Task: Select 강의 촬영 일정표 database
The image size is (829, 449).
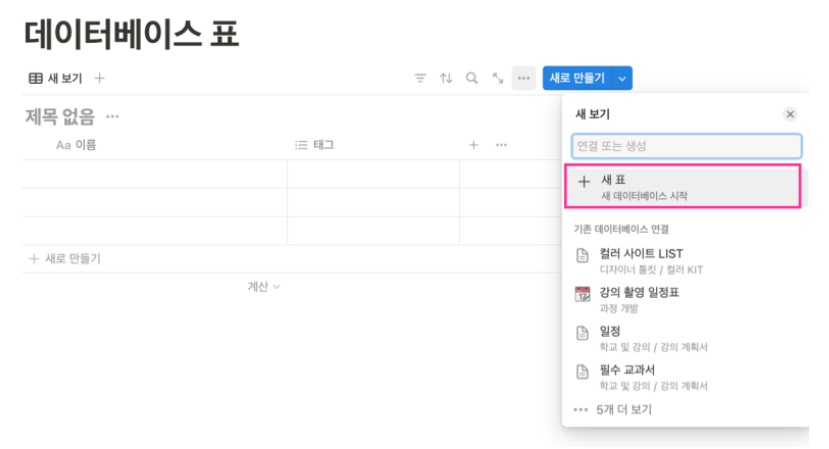Action: 685,299
